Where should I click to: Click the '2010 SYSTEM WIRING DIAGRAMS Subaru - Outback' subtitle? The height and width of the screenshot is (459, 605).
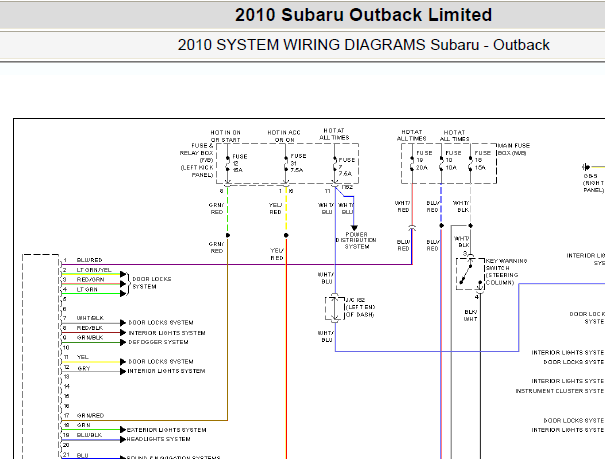point(363,45)
